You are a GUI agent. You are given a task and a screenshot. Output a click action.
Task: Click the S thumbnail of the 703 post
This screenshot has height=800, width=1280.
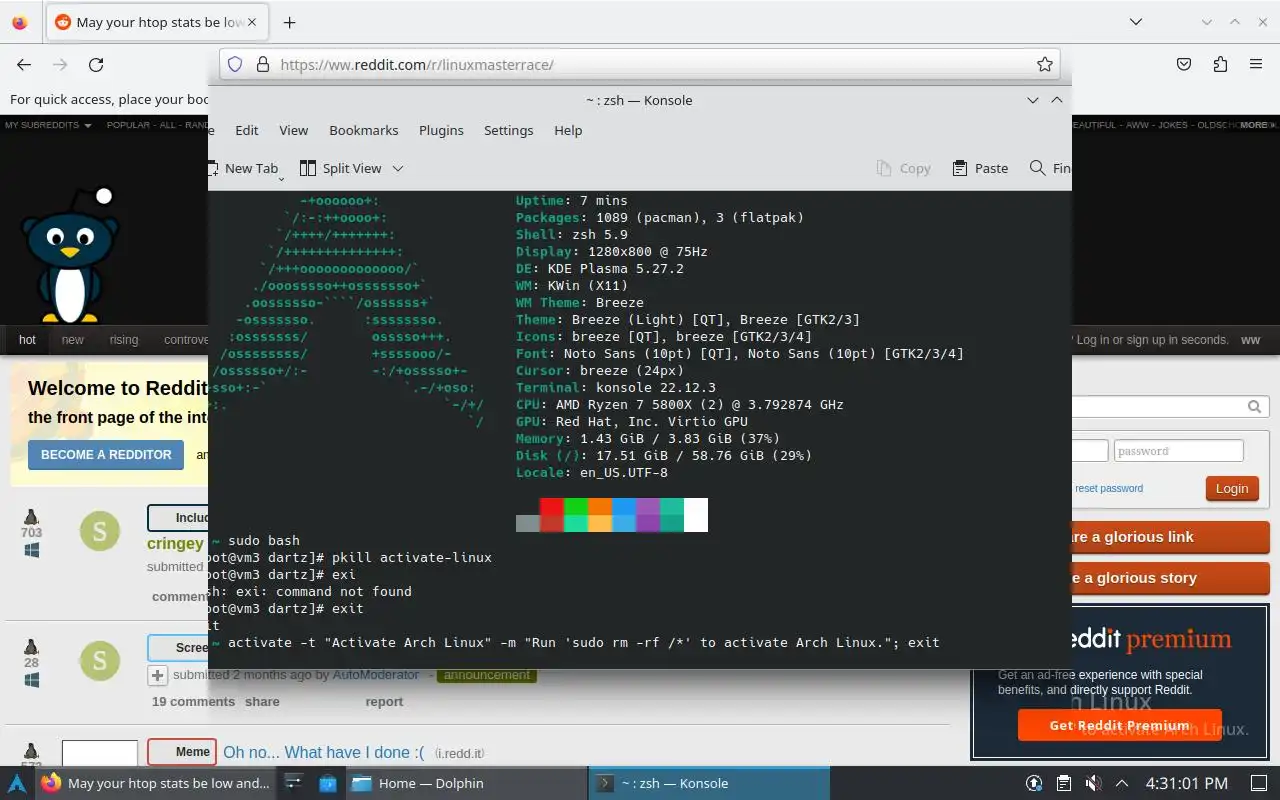(x=100, y=532)
